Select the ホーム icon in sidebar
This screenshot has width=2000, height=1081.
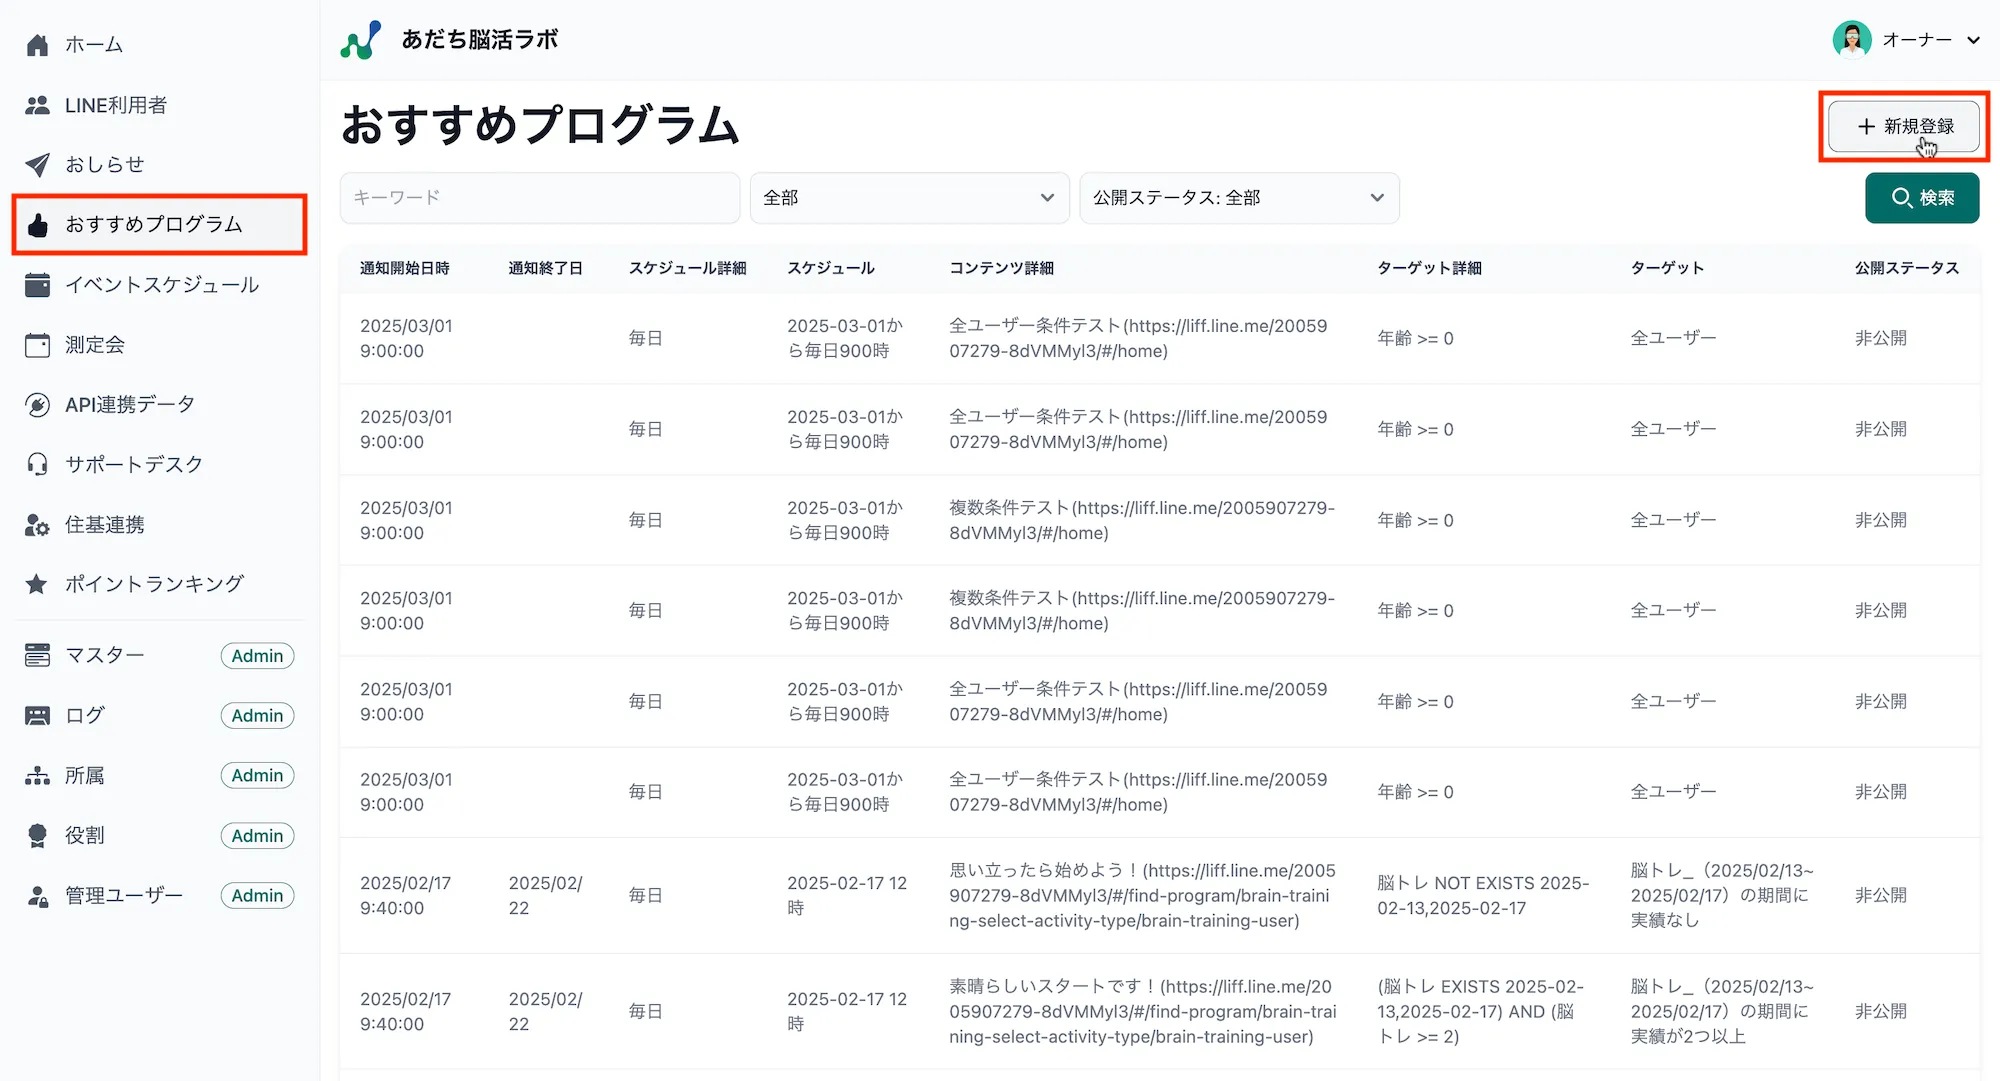[x=37, y=44]
